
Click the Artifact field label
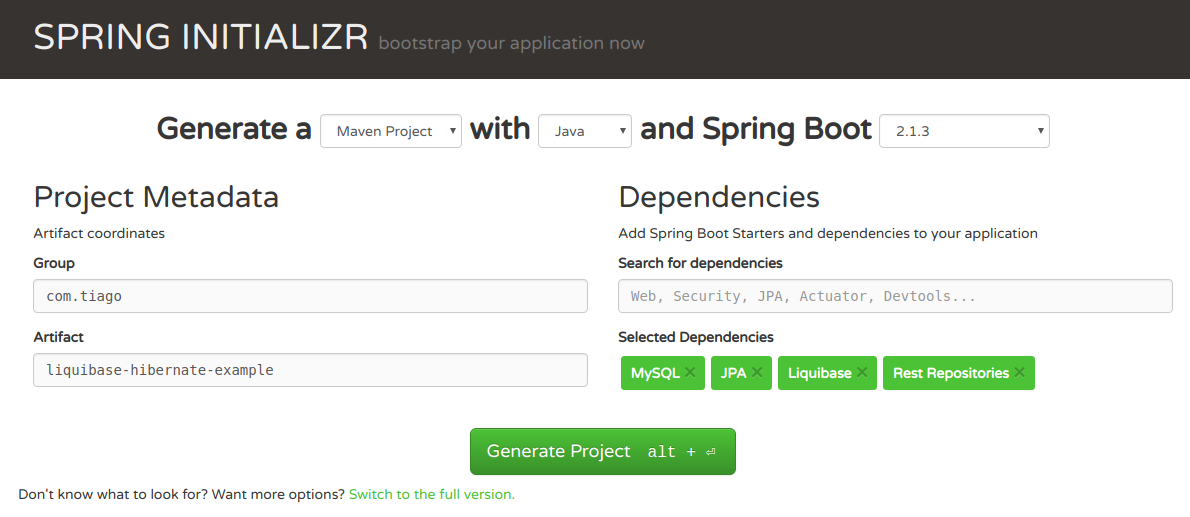point(58,336)
